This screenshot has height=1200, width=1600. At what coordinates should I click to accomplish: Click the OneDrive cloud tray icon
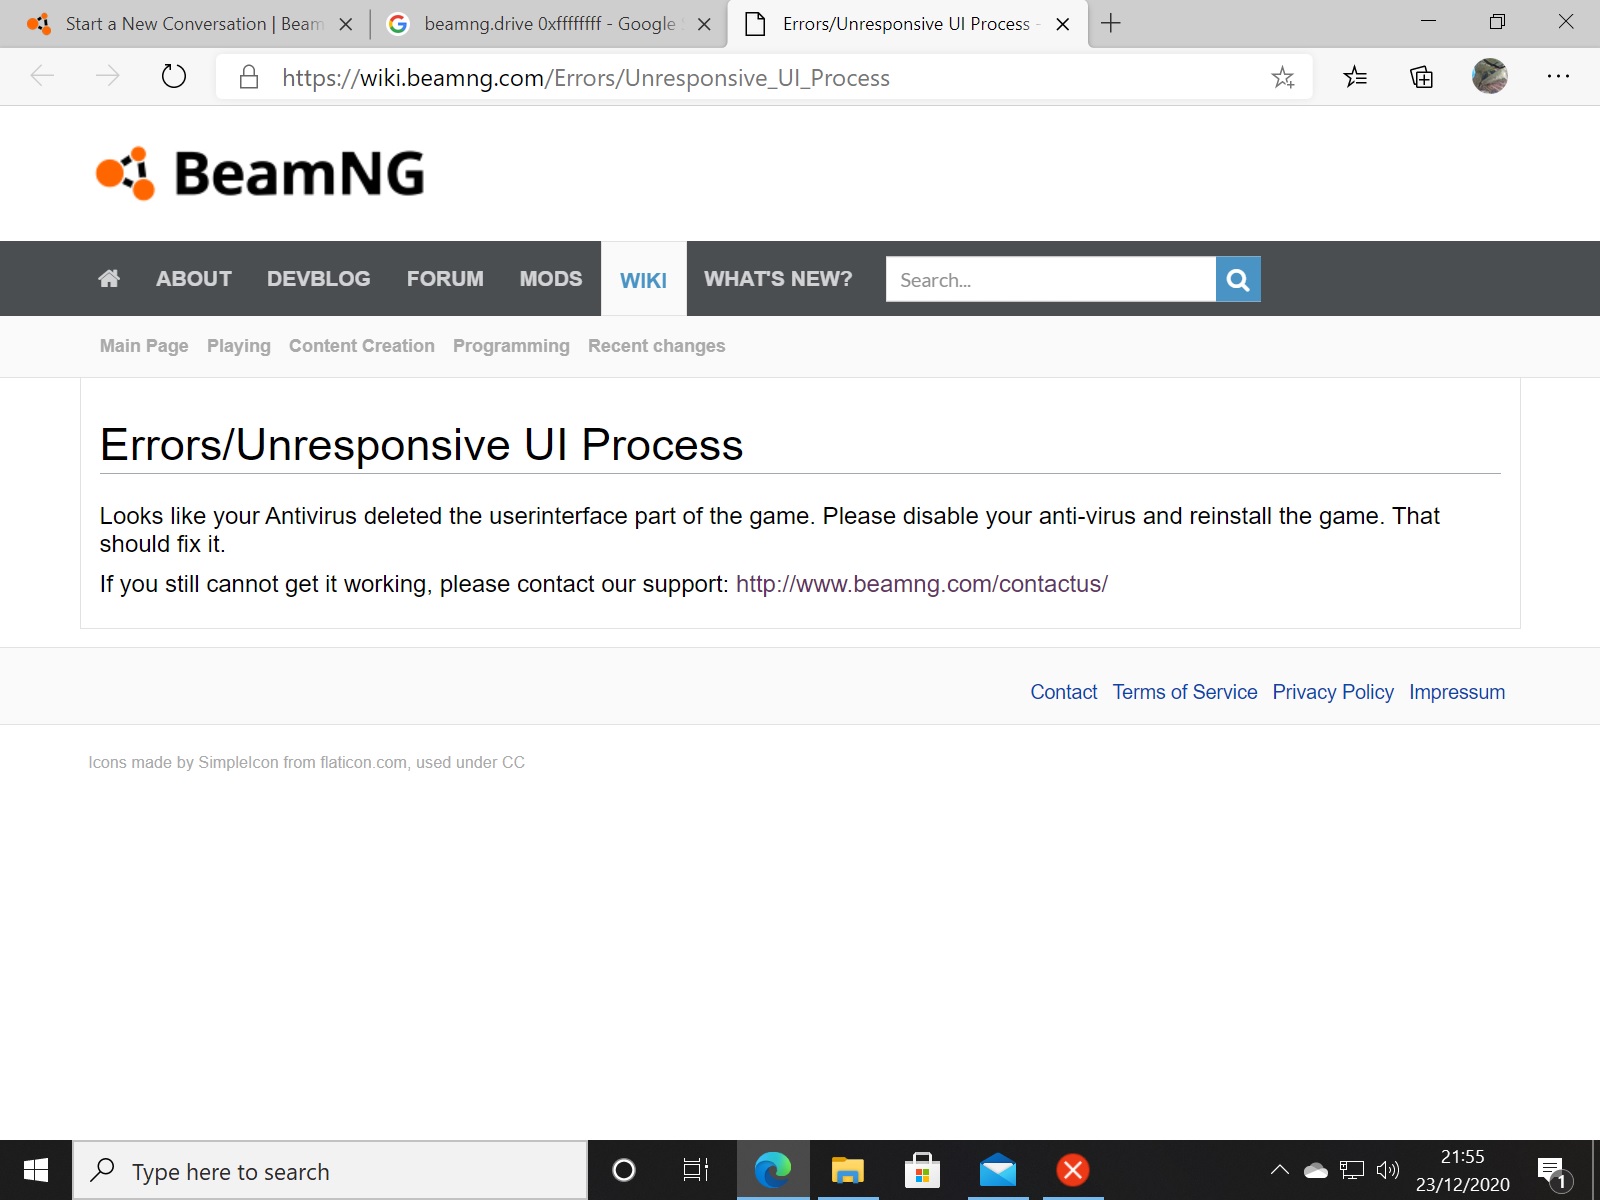(1316, 1170)
